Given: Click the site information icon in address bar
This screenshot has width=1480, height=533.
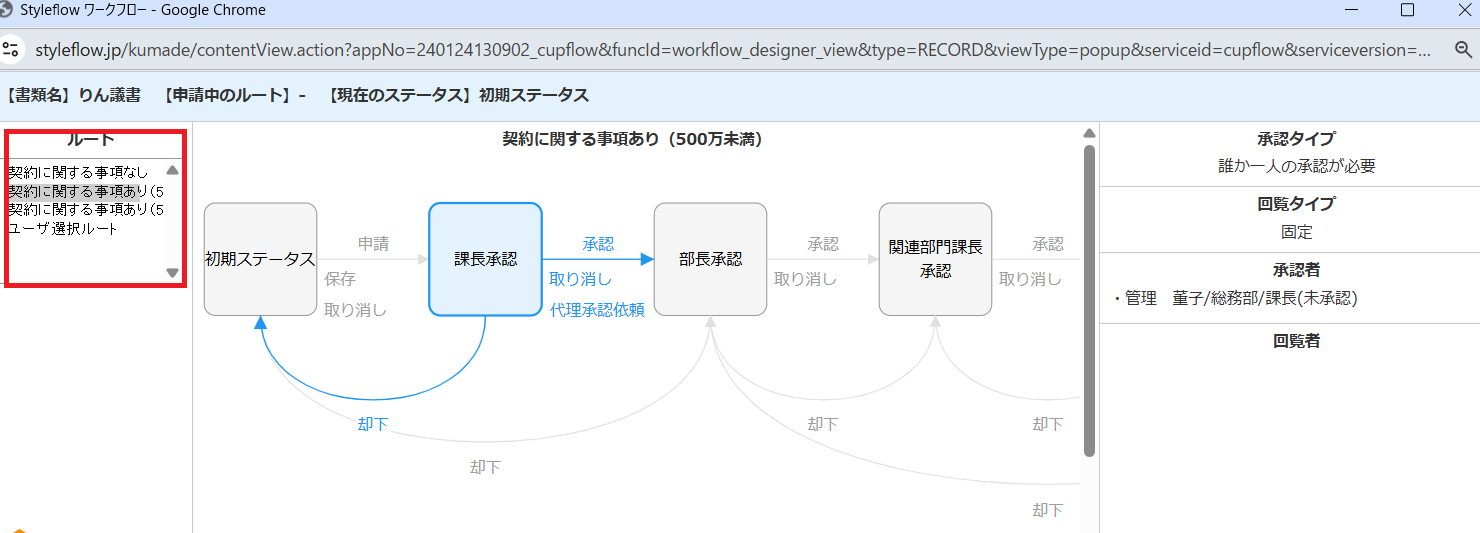Looking at the screenshot, I should pyautogui.click(x=11, y=49).
